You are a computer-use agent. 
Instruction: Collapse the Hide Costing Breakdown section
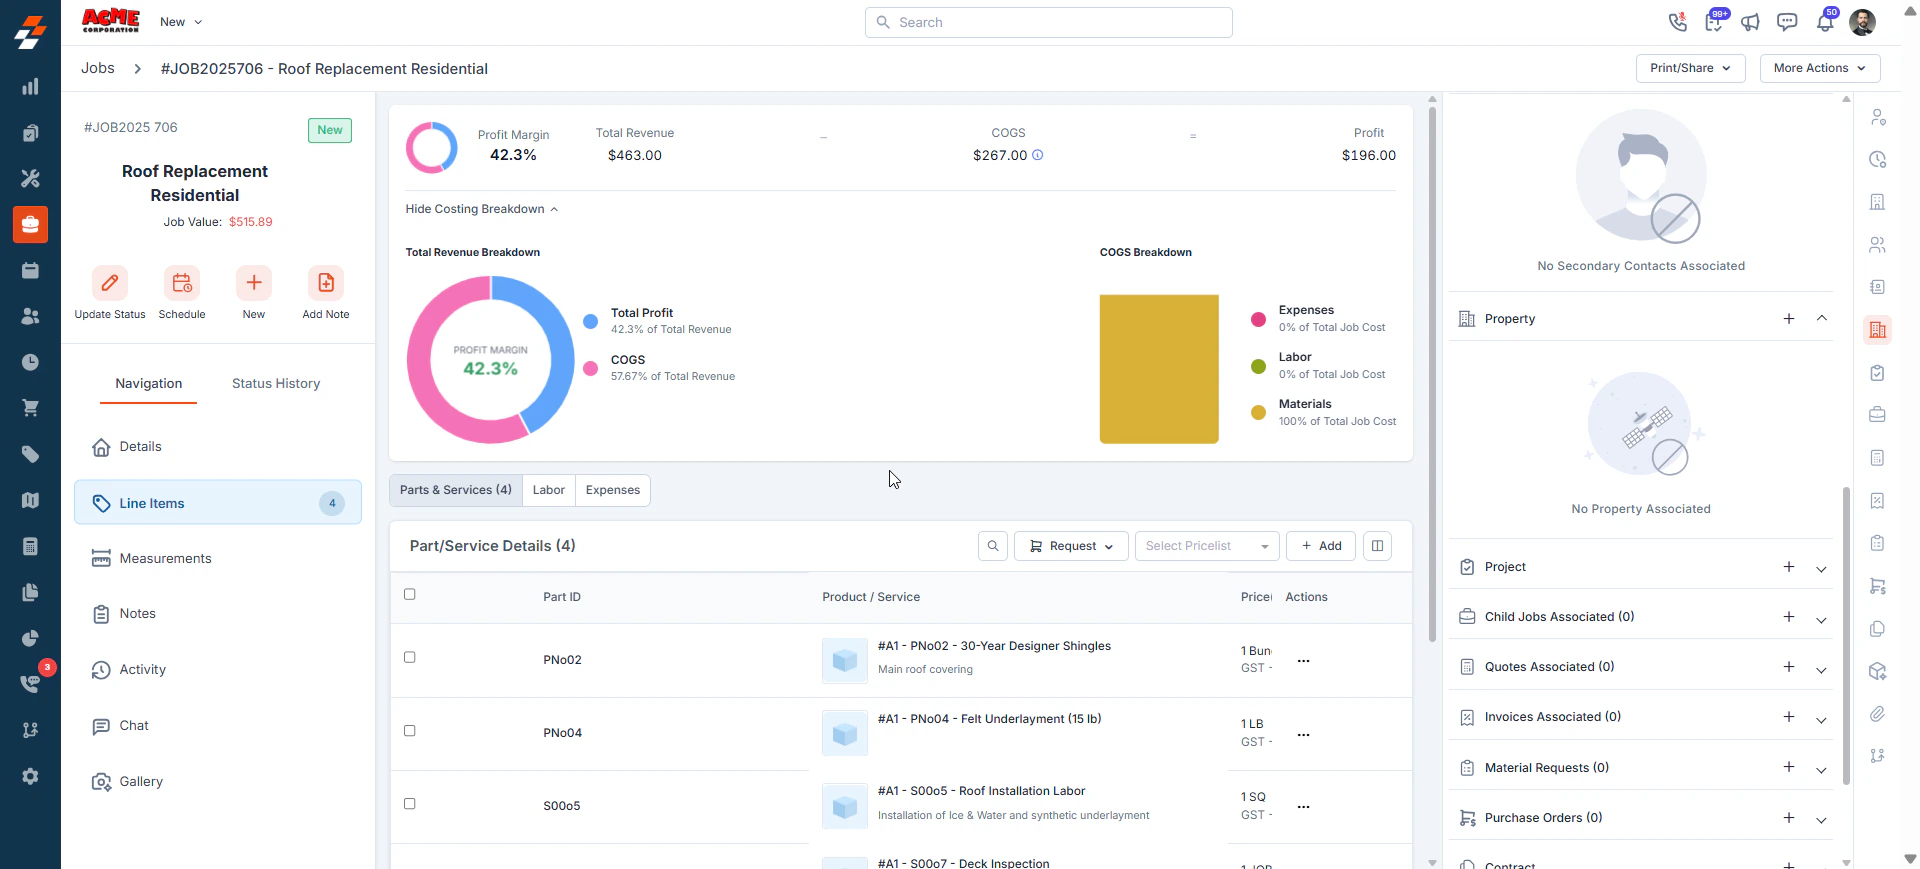pyautogui.click(x=482, y=209)
